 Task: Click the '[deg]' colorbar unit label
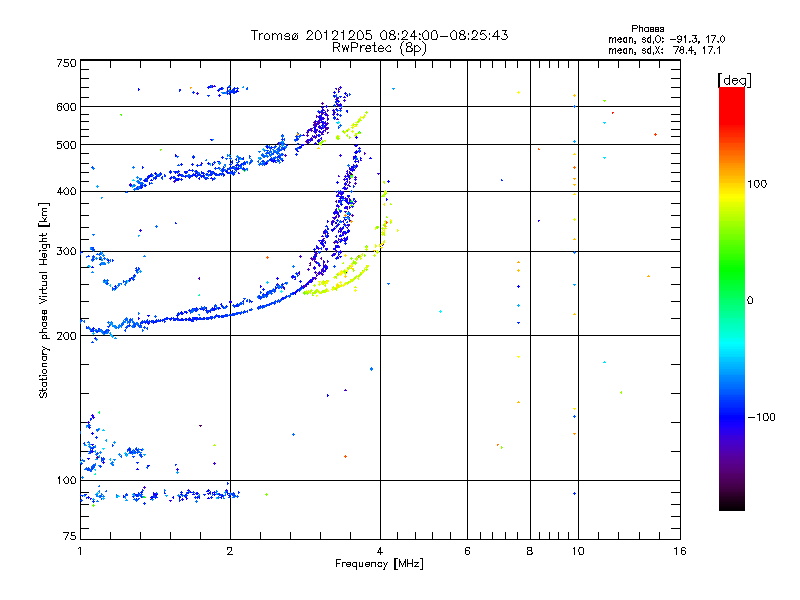coord(734,80)
